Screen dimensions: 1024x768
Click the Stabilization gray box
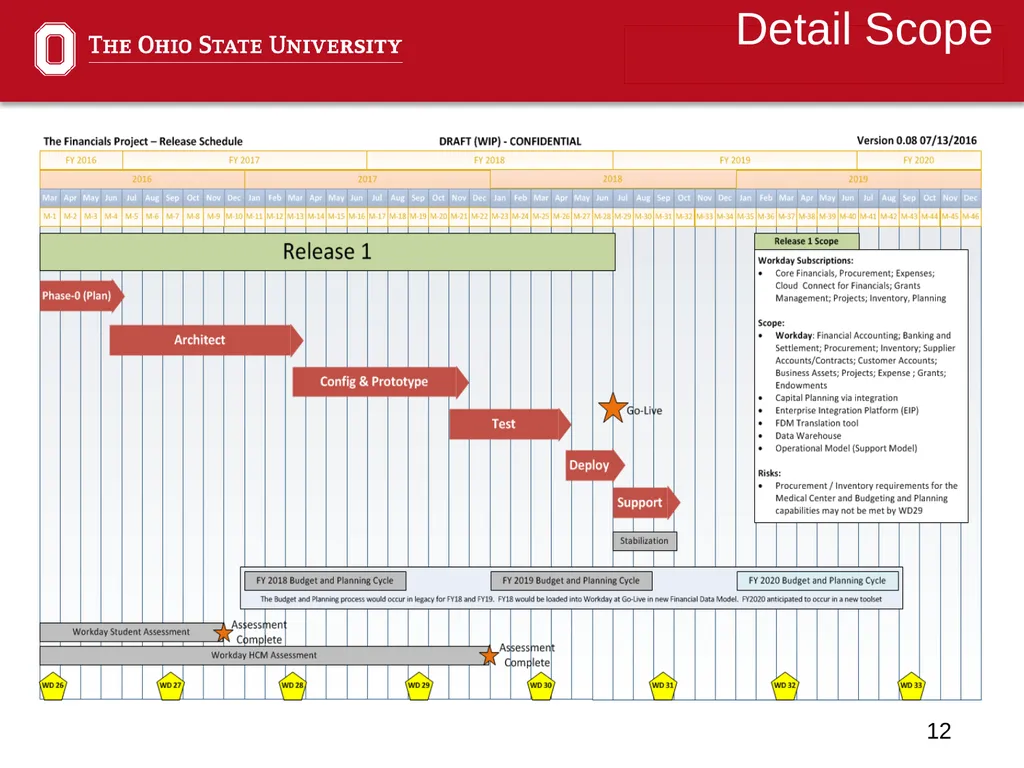pyautogui.click(x=645, y=541)
